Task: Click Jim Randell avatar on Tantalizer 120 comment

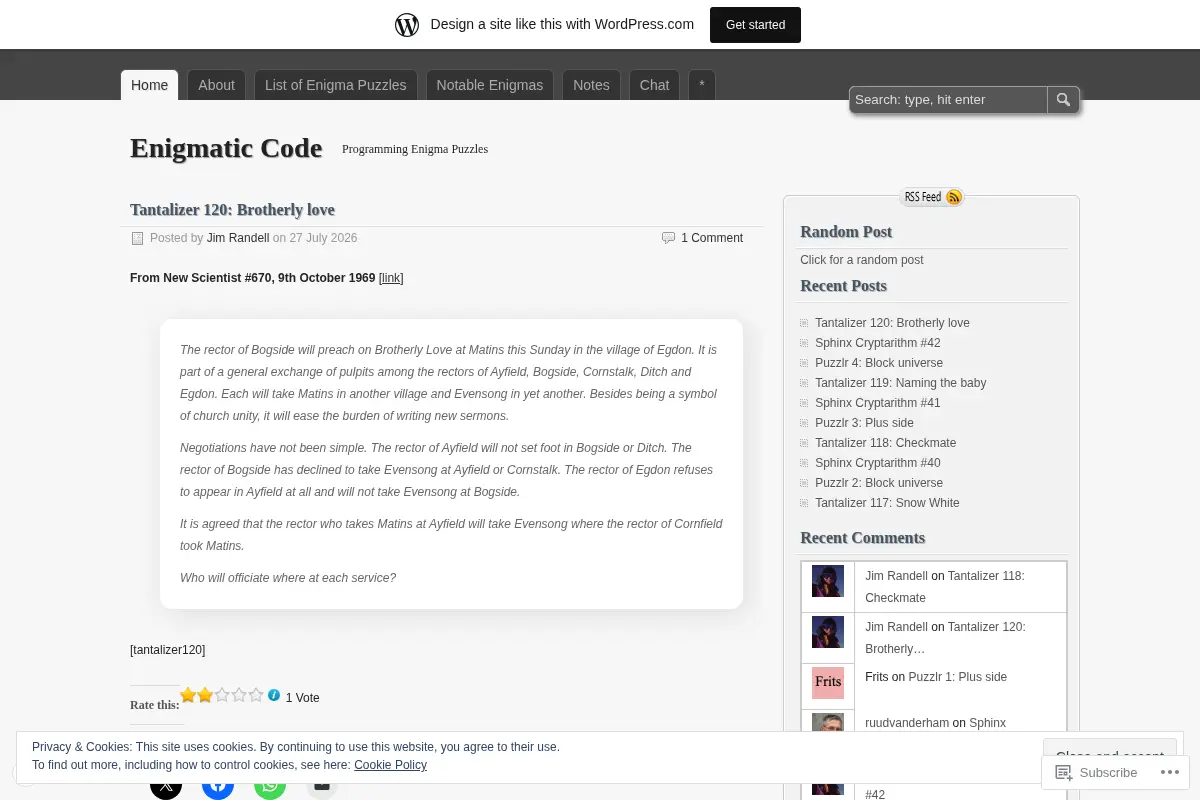Action: coord(828,632)
